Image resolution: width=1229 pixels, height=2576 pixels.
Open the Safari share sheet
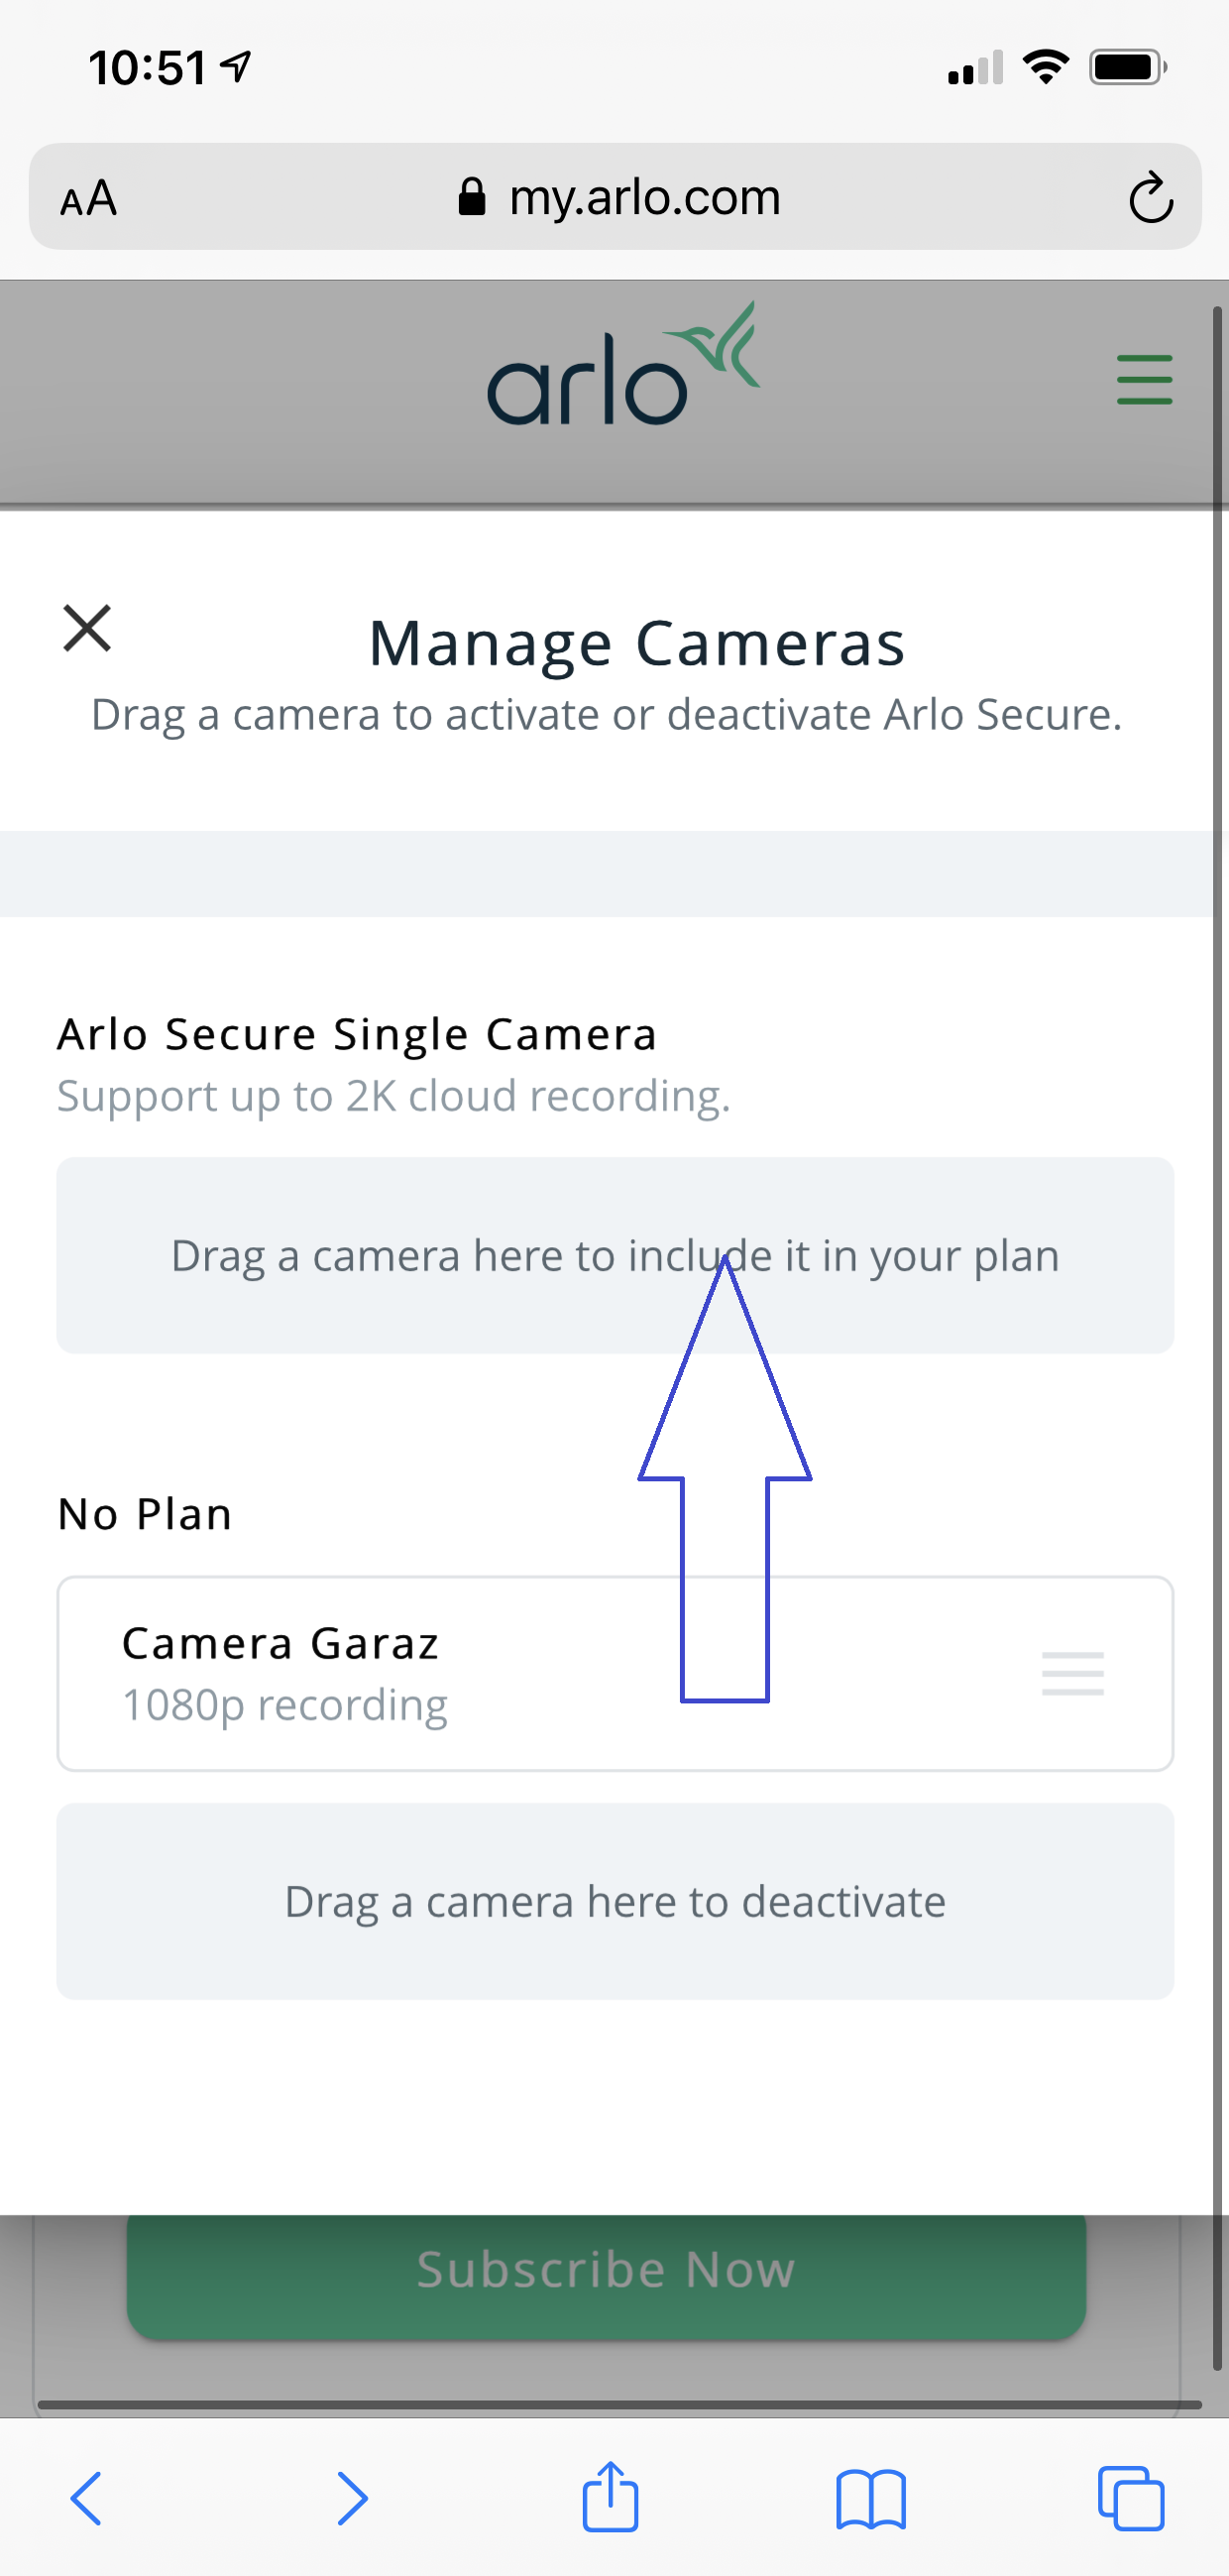[x=613, y=2498]
